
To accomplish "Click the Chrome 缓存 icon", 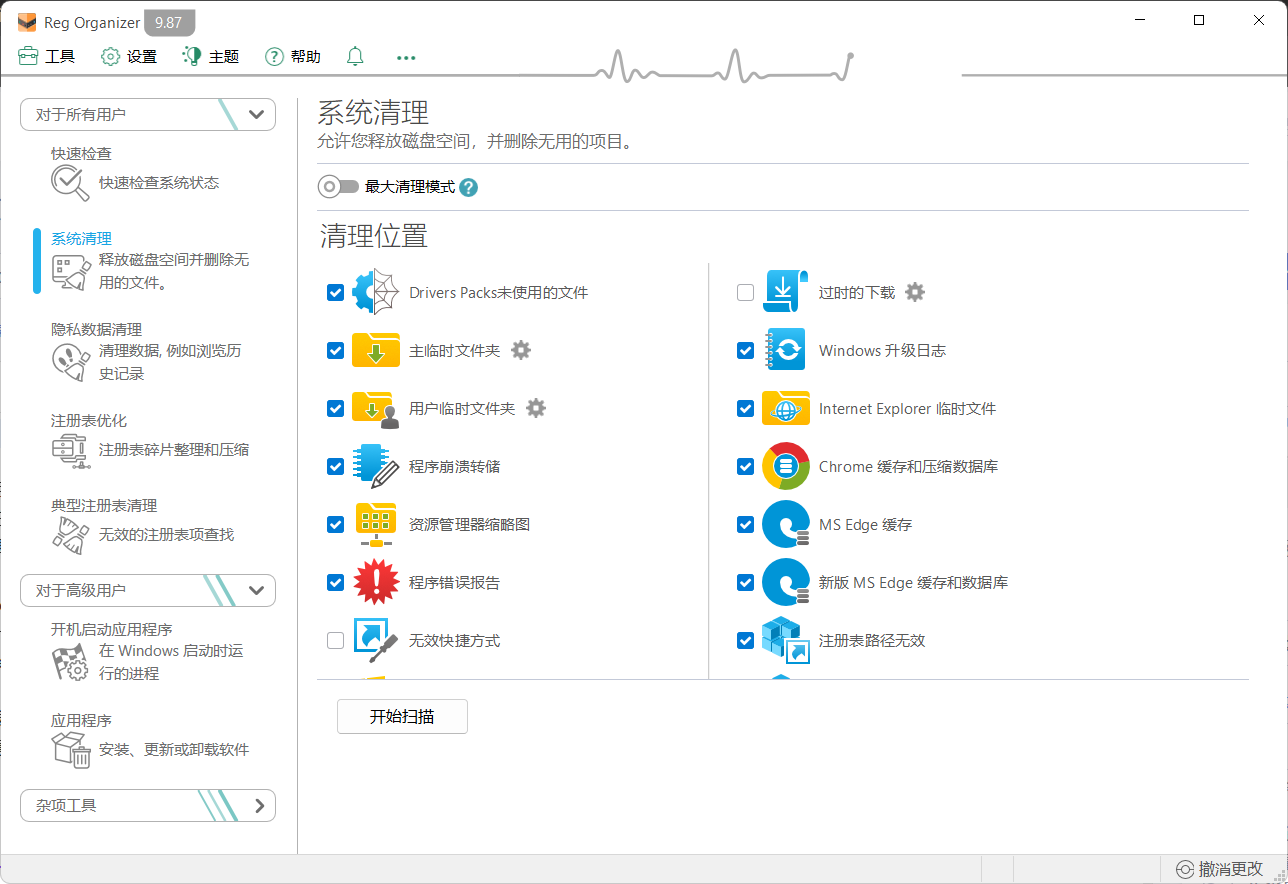I will (785, 466).
